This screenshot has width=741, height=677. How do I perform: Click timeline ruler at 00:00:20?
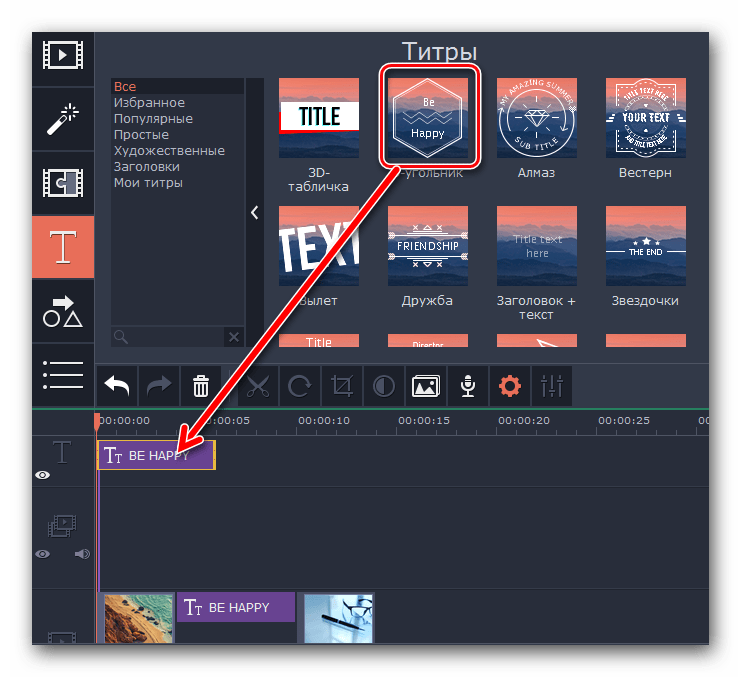pos(524,420)
